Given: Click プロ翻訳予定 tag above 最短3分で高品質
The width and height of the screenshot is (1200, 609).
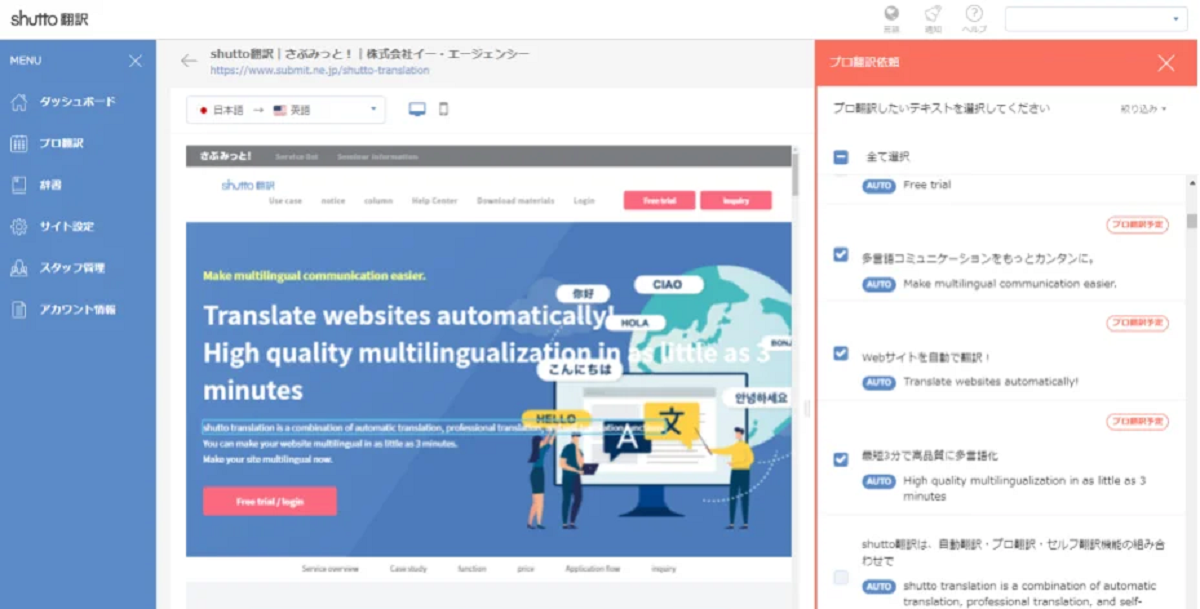Looking at the screenshot, I should coord(1137,422).
